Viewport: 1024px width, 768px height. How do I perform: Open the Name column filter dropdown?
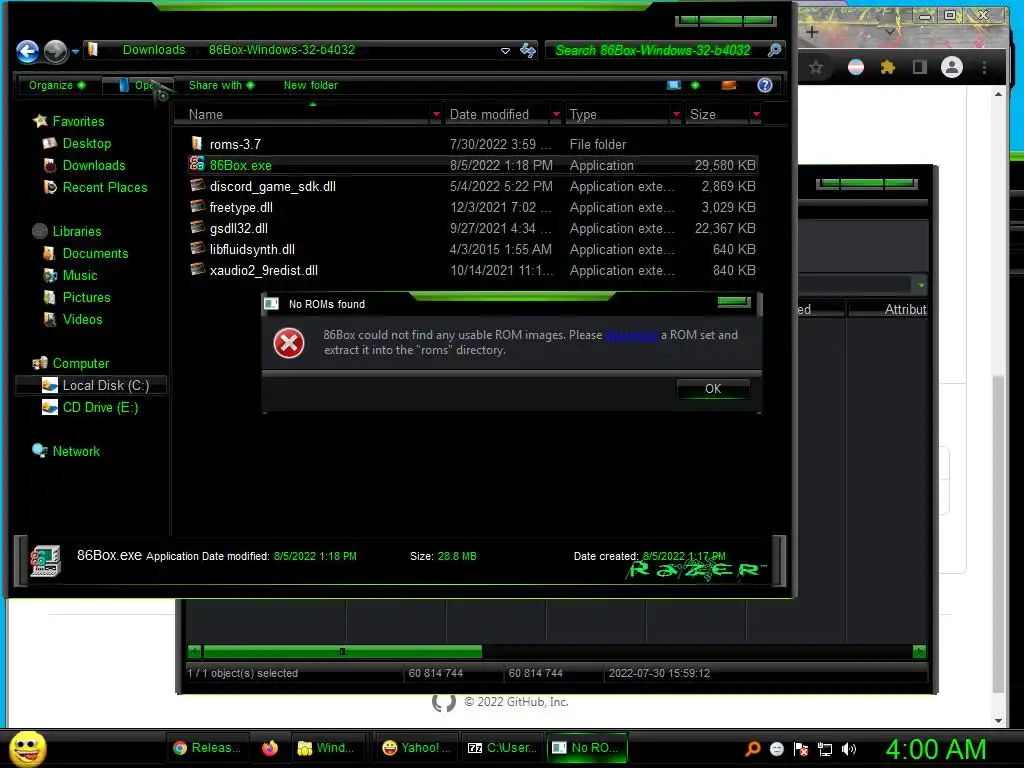tap(436, 114)
